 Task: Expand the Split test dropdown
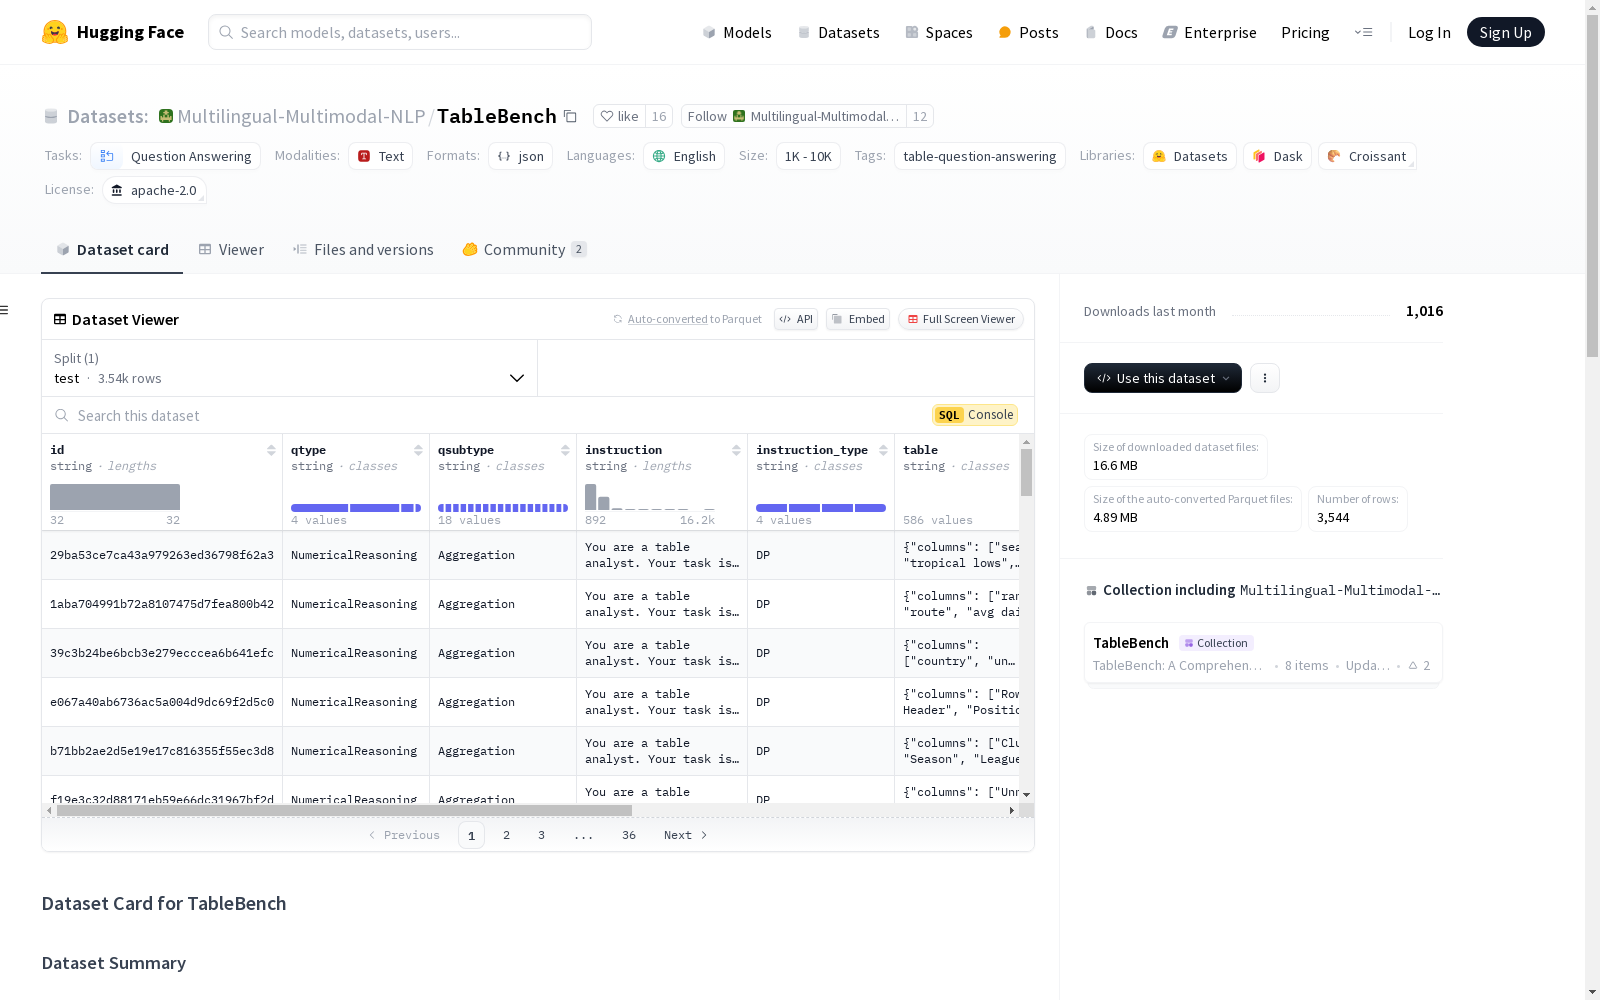289,368
